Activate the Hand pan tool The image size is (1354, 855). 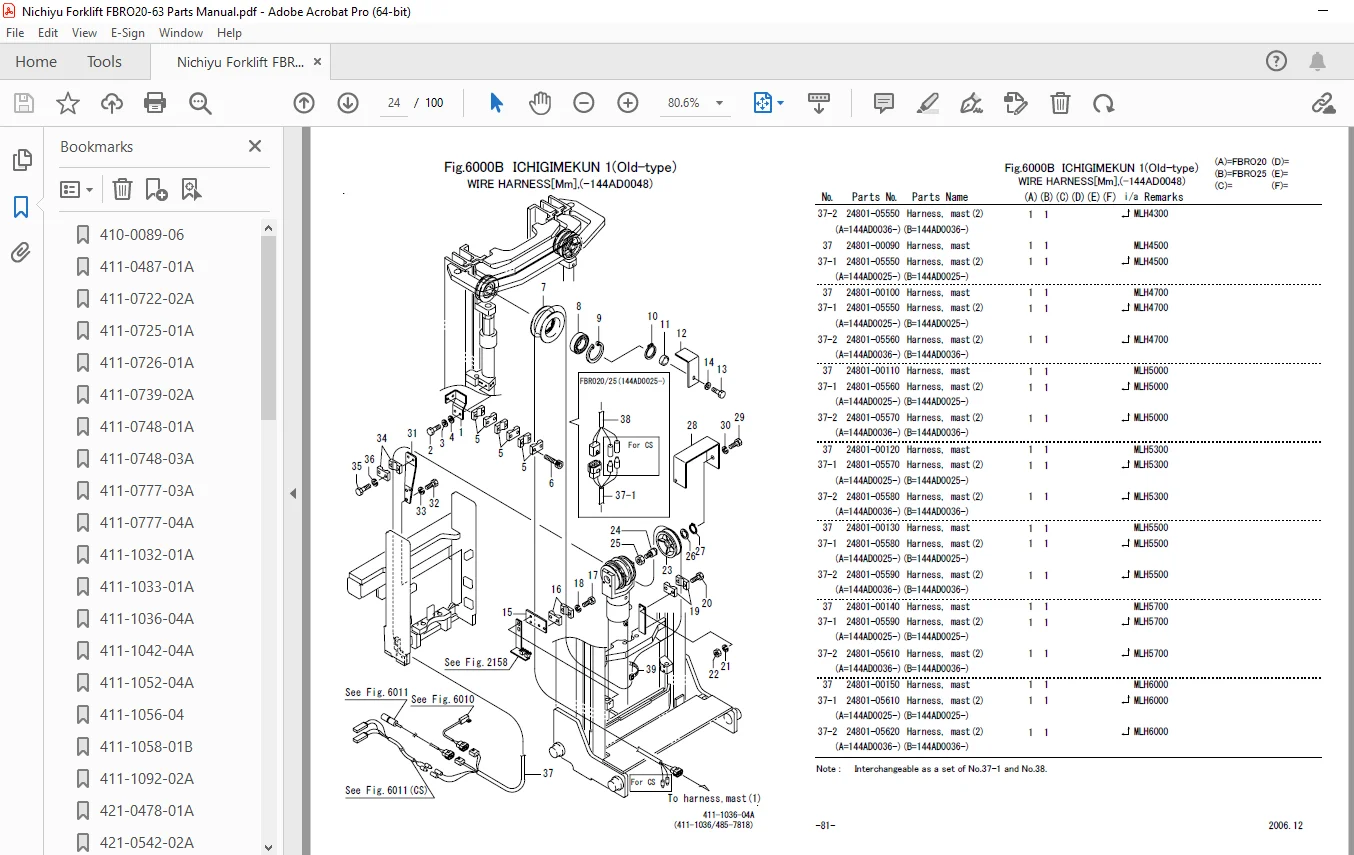[x=540, y=103]
